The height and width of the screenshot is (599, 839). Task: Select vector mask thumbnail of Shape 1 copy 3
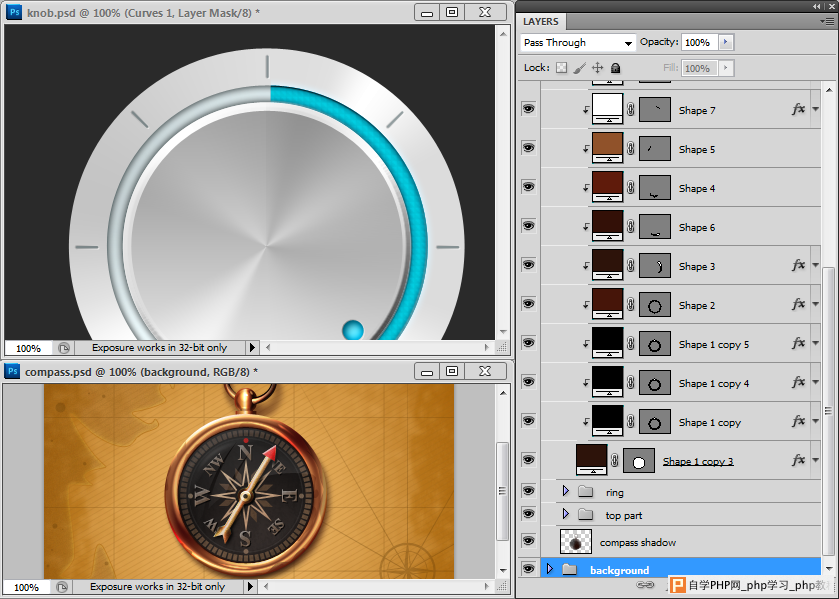[639, 461]
